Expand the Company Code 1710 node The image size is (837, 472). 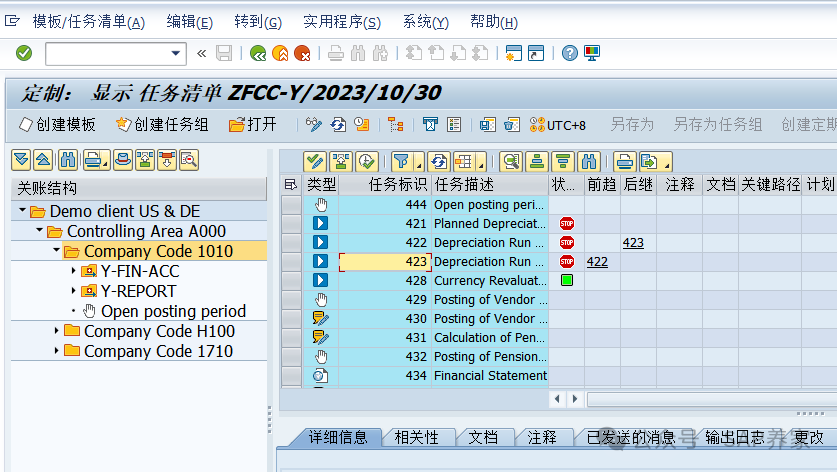click(x=56, y=351)
